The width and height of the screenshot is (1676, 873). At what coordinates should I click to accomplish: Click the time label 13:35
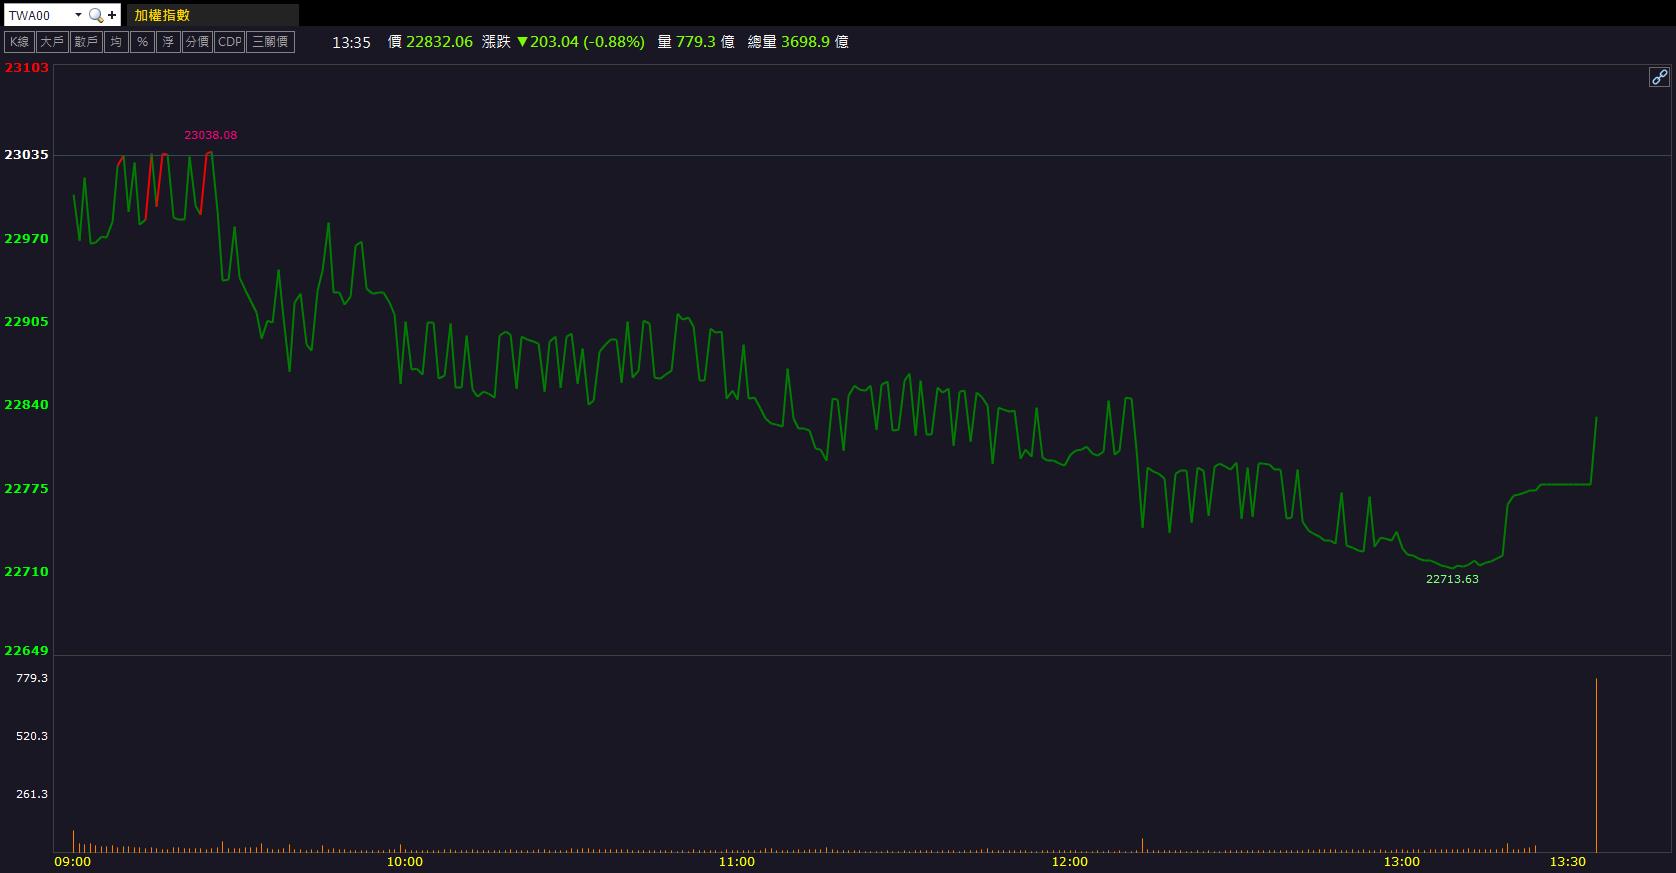pyautogui.click(x=351, y=42)
